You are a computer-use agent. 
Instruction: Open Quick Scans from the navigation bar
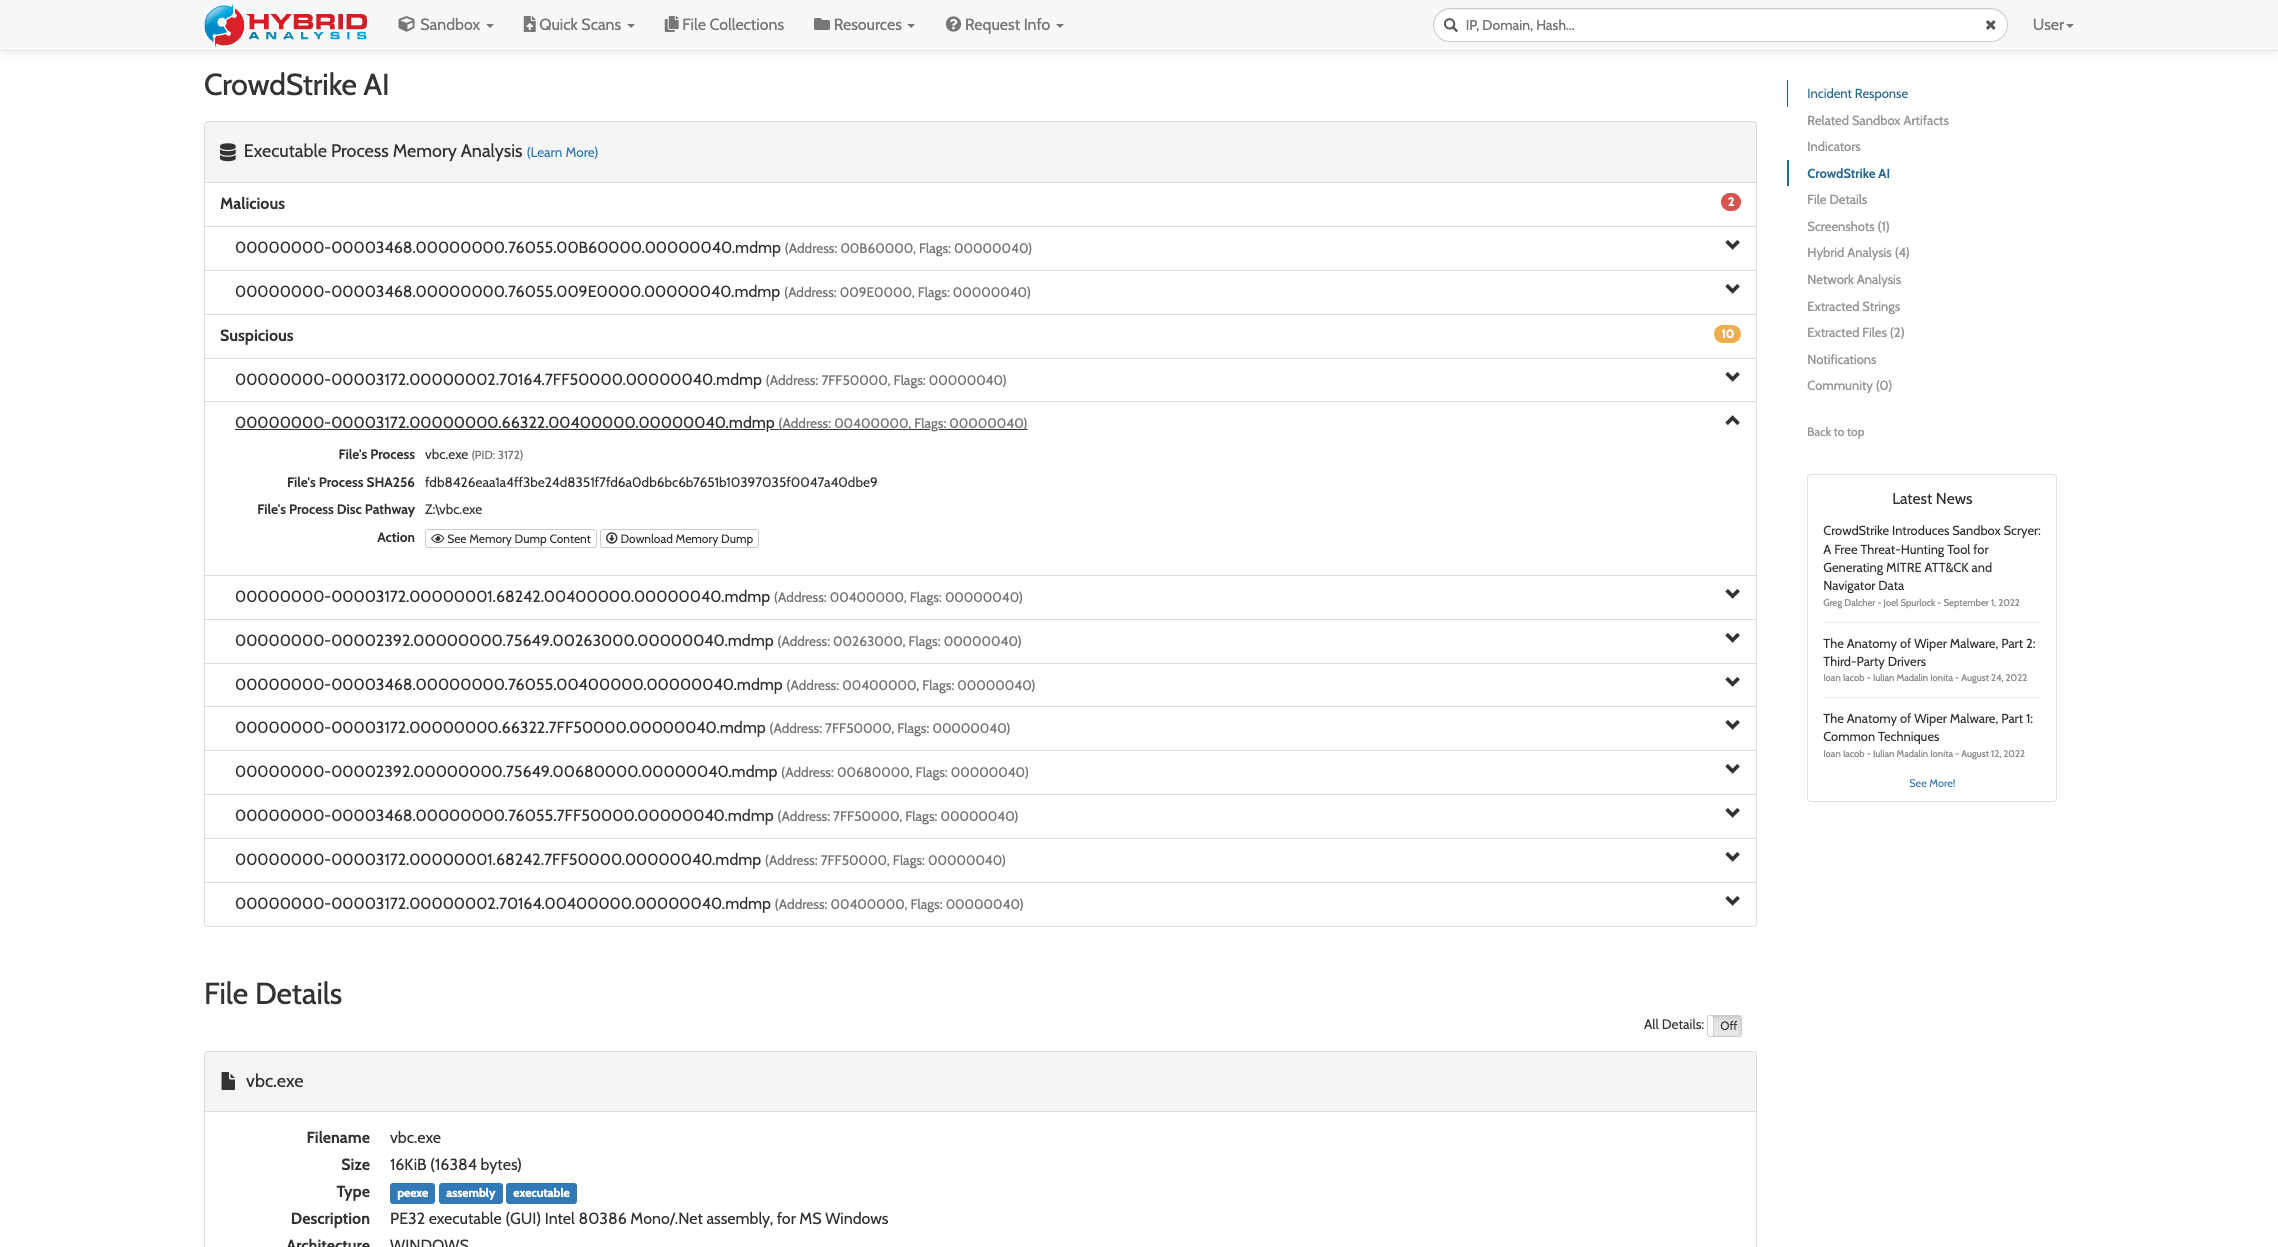click(x=577, y=24)
